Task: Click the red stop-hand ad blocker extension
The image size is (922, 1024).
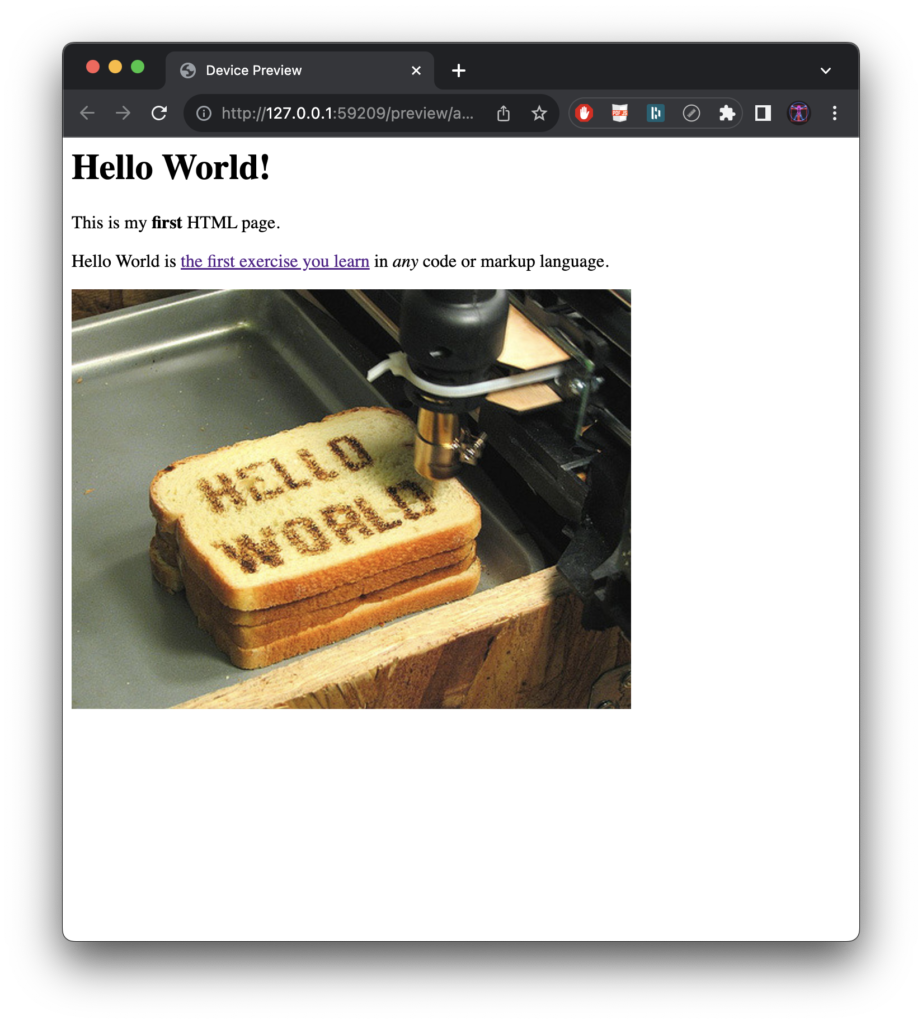Action: (584, 113)
